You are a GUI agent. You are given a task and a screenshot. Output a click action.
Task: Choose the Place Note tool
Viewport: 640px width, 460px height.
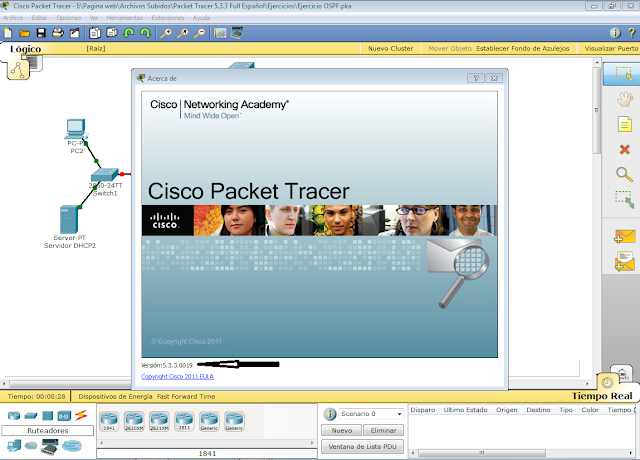tap(624, 124)
